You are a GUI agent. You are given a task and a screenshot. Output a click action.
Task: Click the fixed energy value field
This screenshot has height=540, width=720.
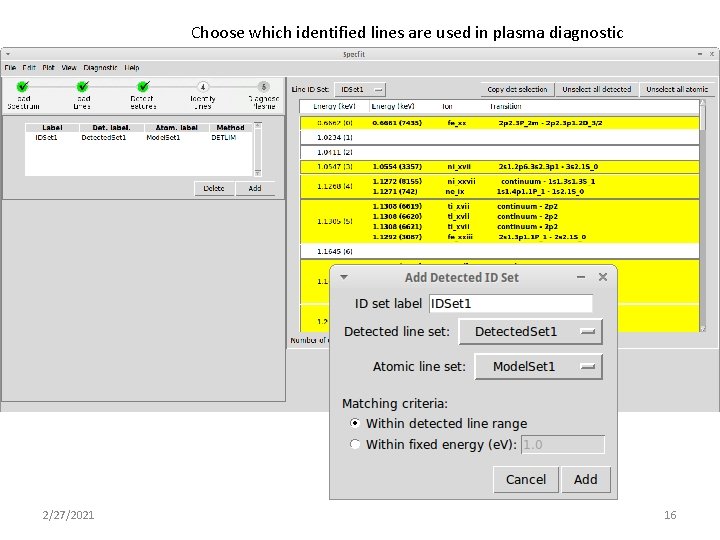[x=562, y=444]
